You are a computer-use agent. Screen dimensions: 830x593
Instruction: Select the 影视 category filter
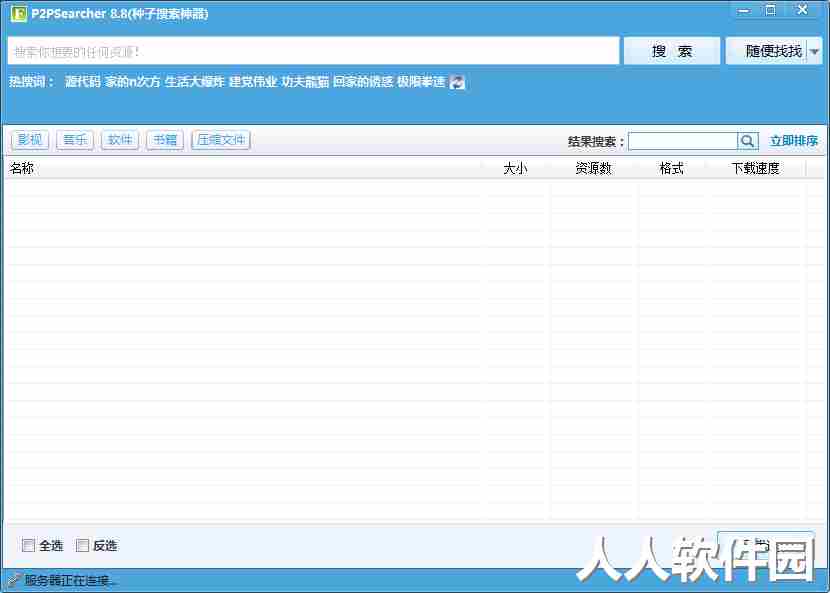30,140
